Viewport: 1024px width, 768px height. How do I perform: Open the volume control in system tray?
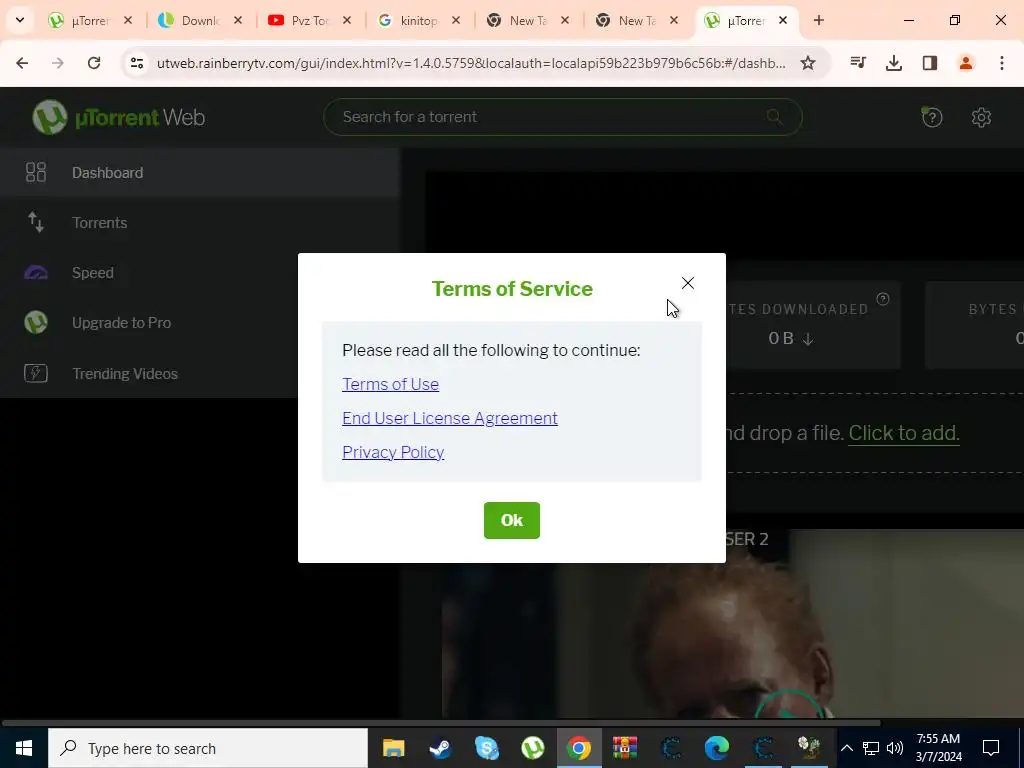tap(895, 748)
